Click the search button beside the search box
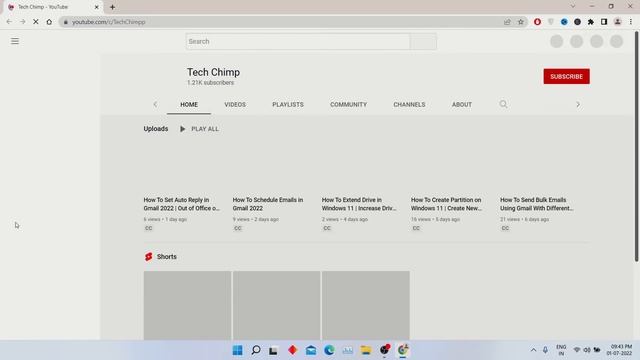This screenshot has height=360, width=640. pos(423,42)
